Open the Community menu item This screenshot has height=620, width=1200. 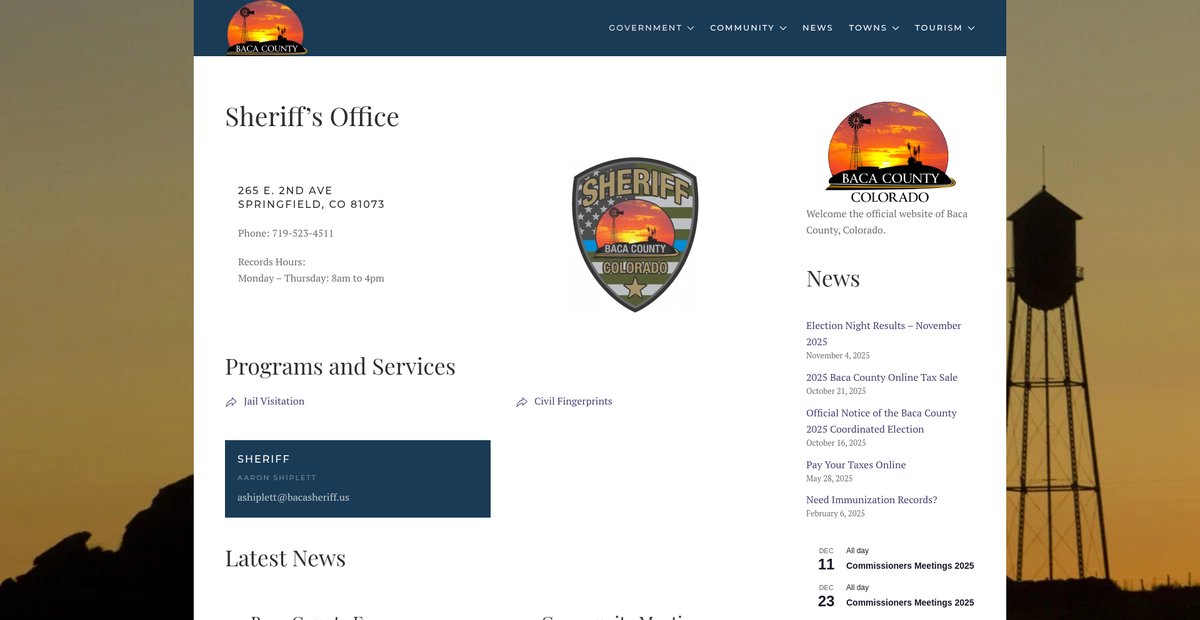(742, 28)
